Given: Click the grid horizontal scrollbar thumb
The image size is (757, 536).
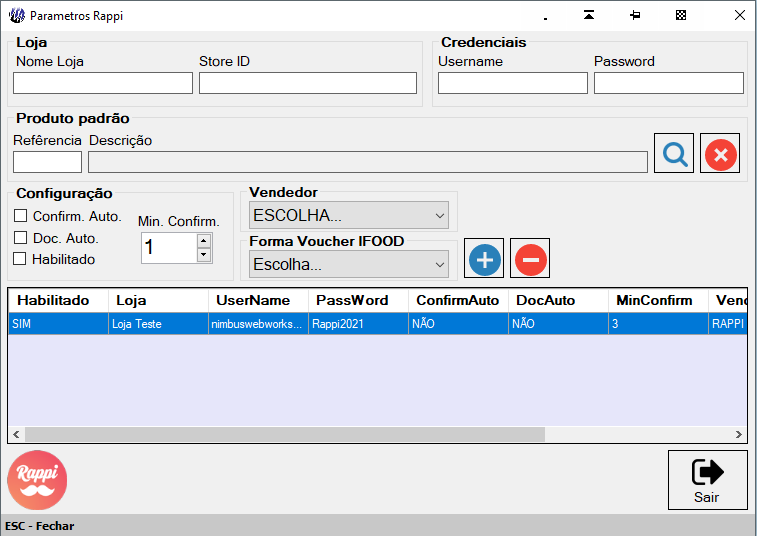Looking at the screenshot, I should (285, 434).
